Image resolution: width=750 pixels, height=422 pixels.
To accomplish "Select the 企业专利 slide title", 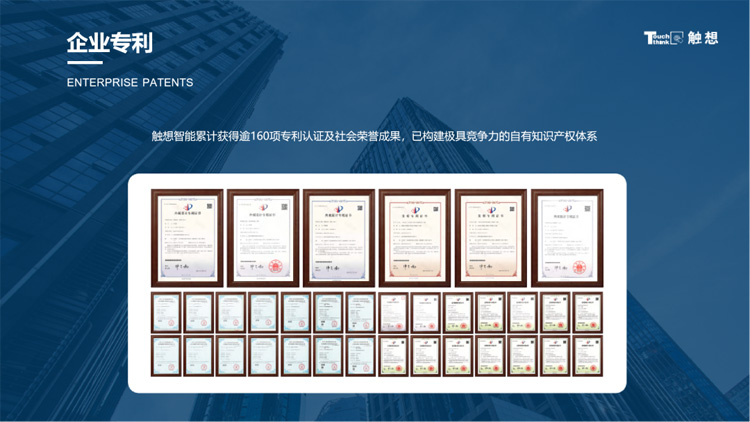I will tap(109, 43).
